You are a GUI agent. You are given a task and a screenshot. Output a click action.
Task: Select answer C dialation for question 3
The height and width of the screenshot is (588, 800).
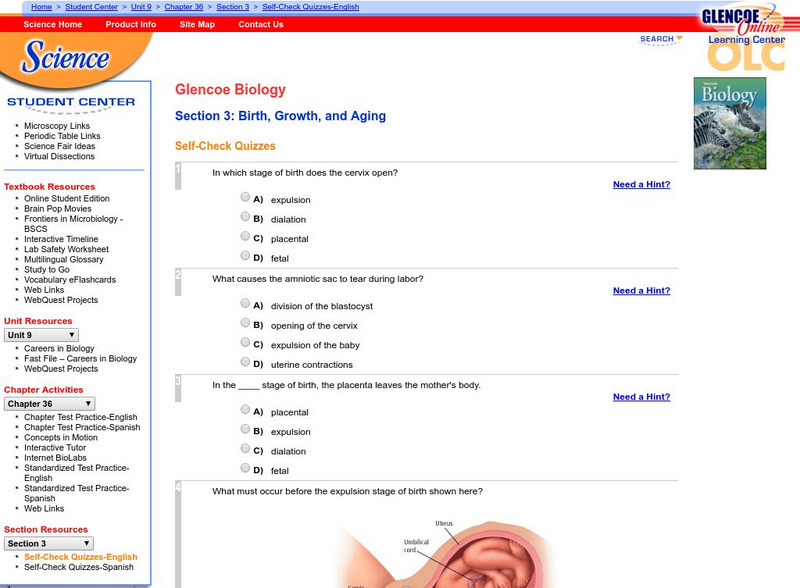pyautogui.click(x=245, y=448)
